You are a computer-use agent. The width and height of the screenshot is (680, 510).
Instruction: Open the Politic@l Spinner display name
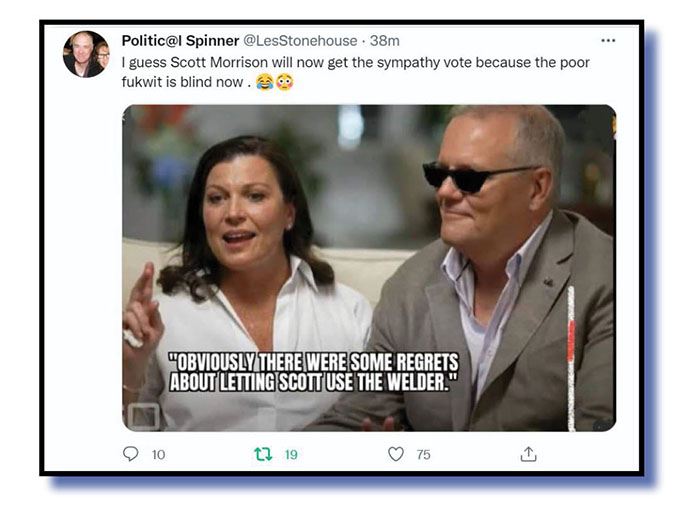[180, 41]
